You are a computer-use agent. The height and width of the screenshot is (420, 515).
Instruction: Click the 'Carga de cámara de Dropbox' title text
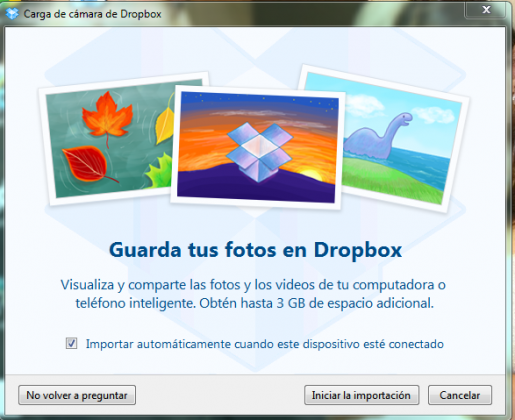pyautogui.click(x=92, y=14)
